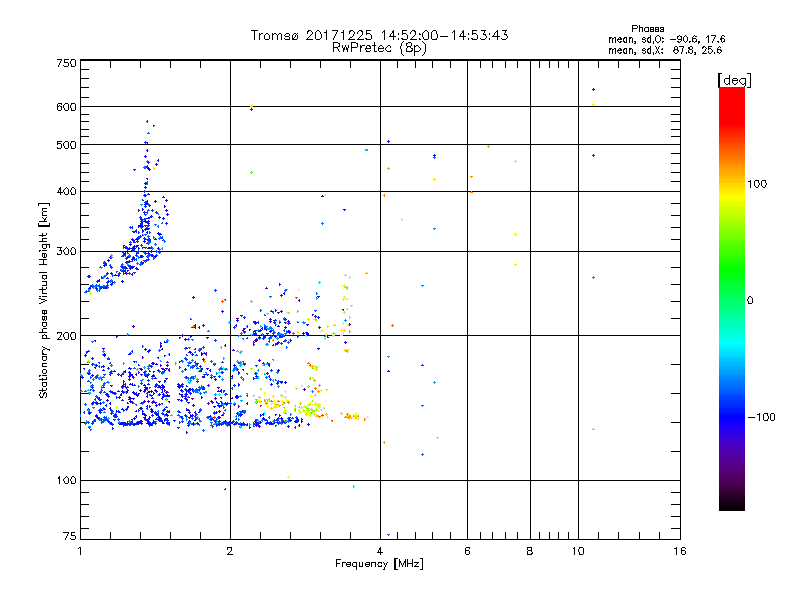Click the '0' color bar tick label
The image size is (800, 600).
[x=750, y=300]
